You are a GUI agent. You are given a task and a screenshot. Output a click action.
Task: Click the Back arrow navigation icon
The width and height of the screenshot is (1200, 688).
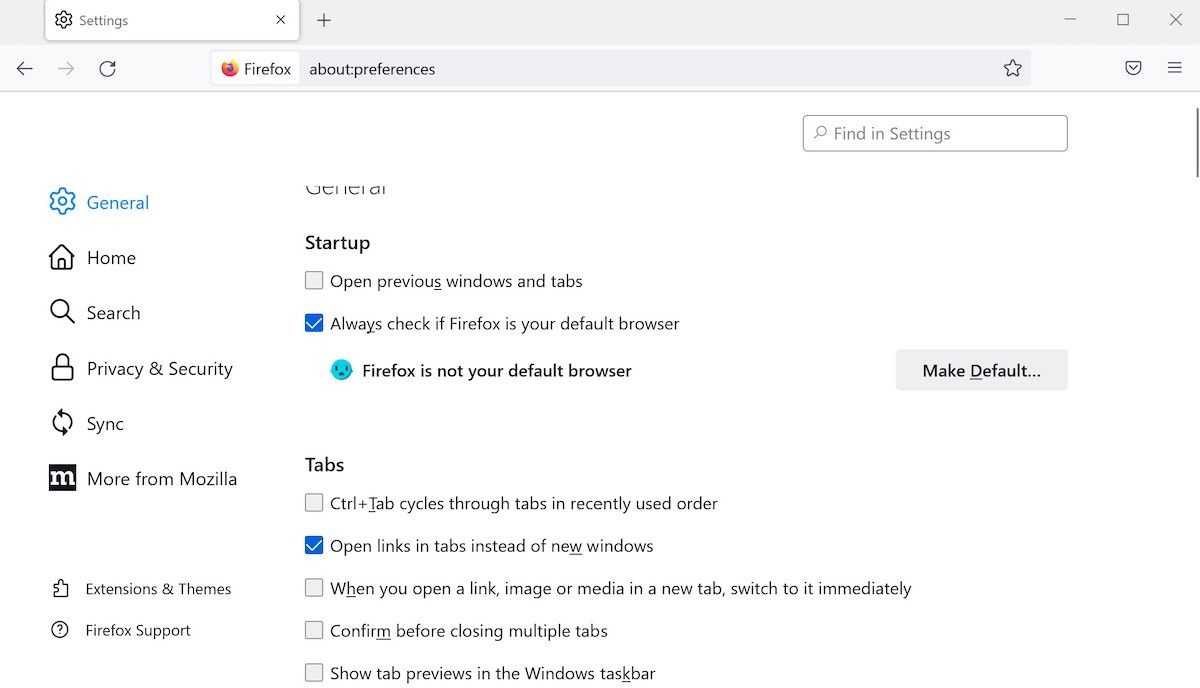[25, 69]
